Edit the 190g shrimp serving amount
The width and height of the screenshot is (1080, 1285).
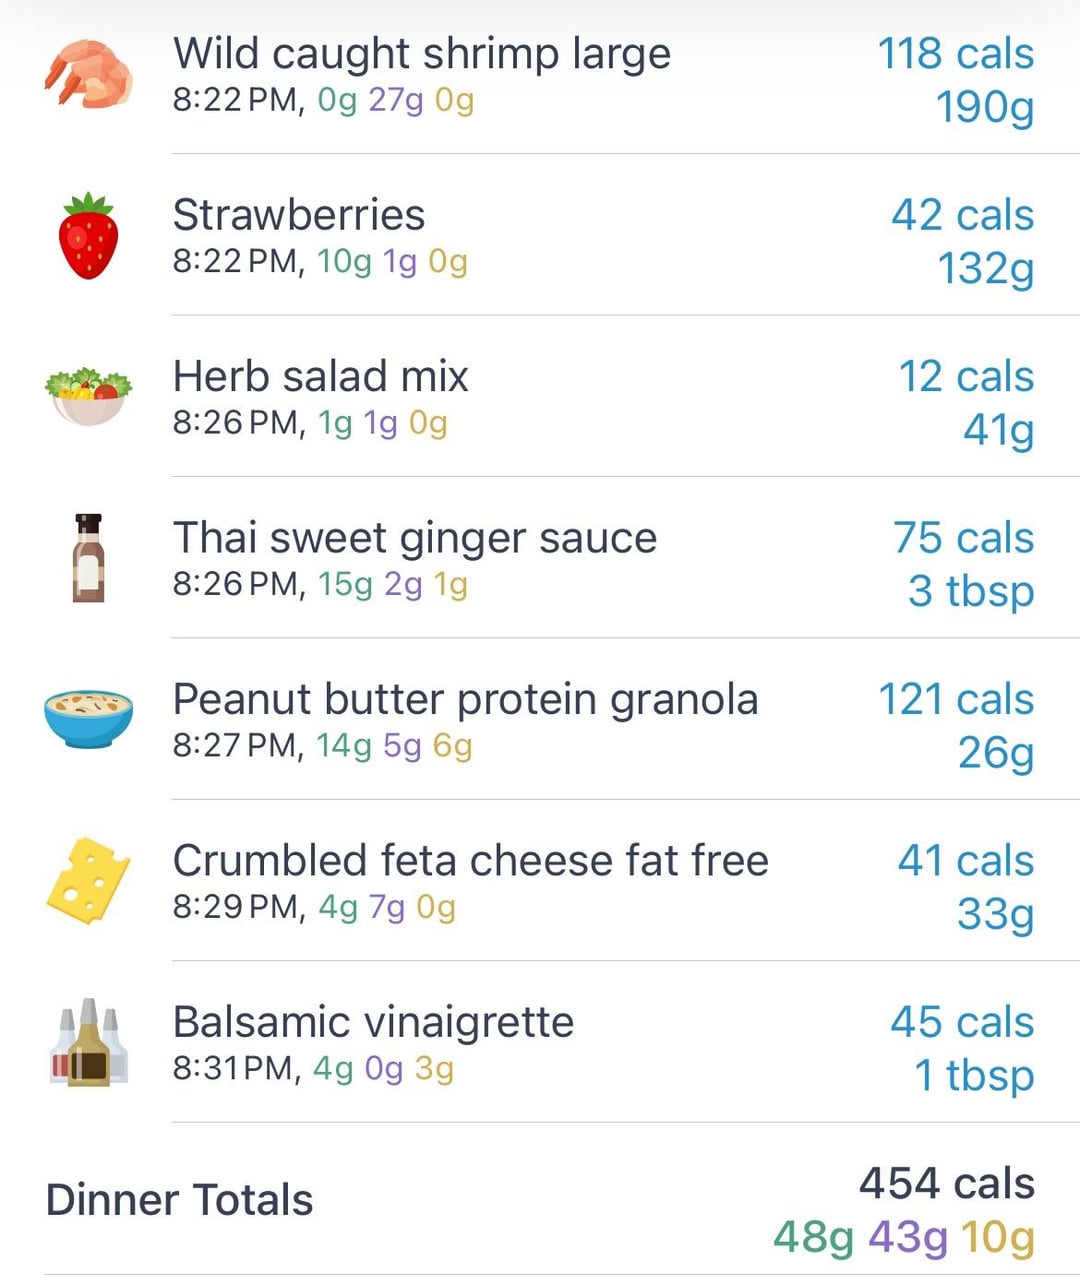tap(985, 108)
